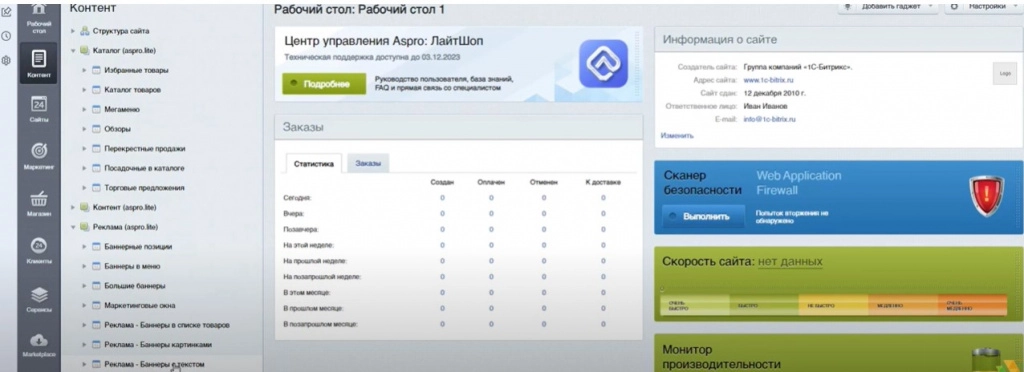Viewport: 1024px width, 372px height.
Task: Expand the Структура сайта node
Action: point(73,31)
